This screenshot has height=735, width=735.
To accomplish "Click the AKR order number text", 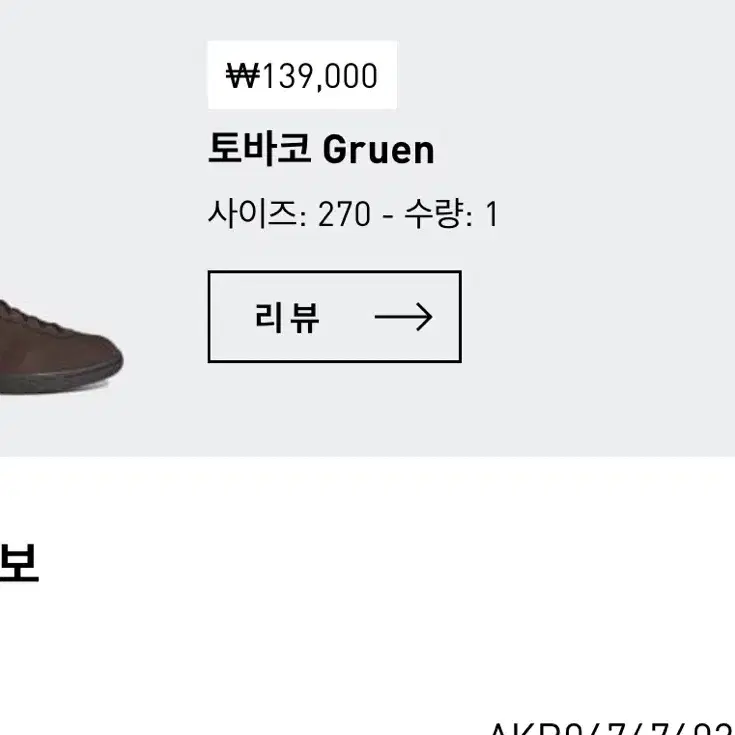I will 612,730.
